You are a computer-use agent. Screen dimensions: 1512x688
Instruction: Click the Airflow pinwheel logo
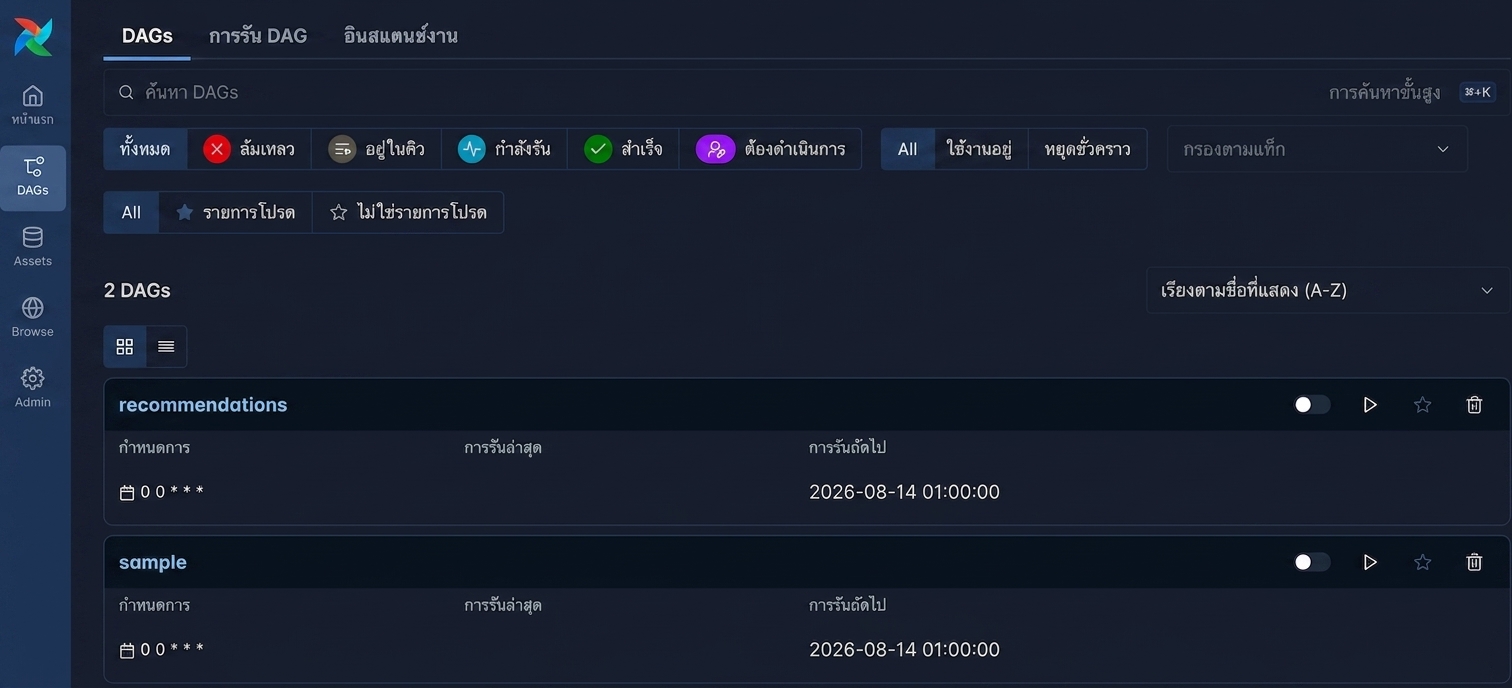click(x=33, y=37)
